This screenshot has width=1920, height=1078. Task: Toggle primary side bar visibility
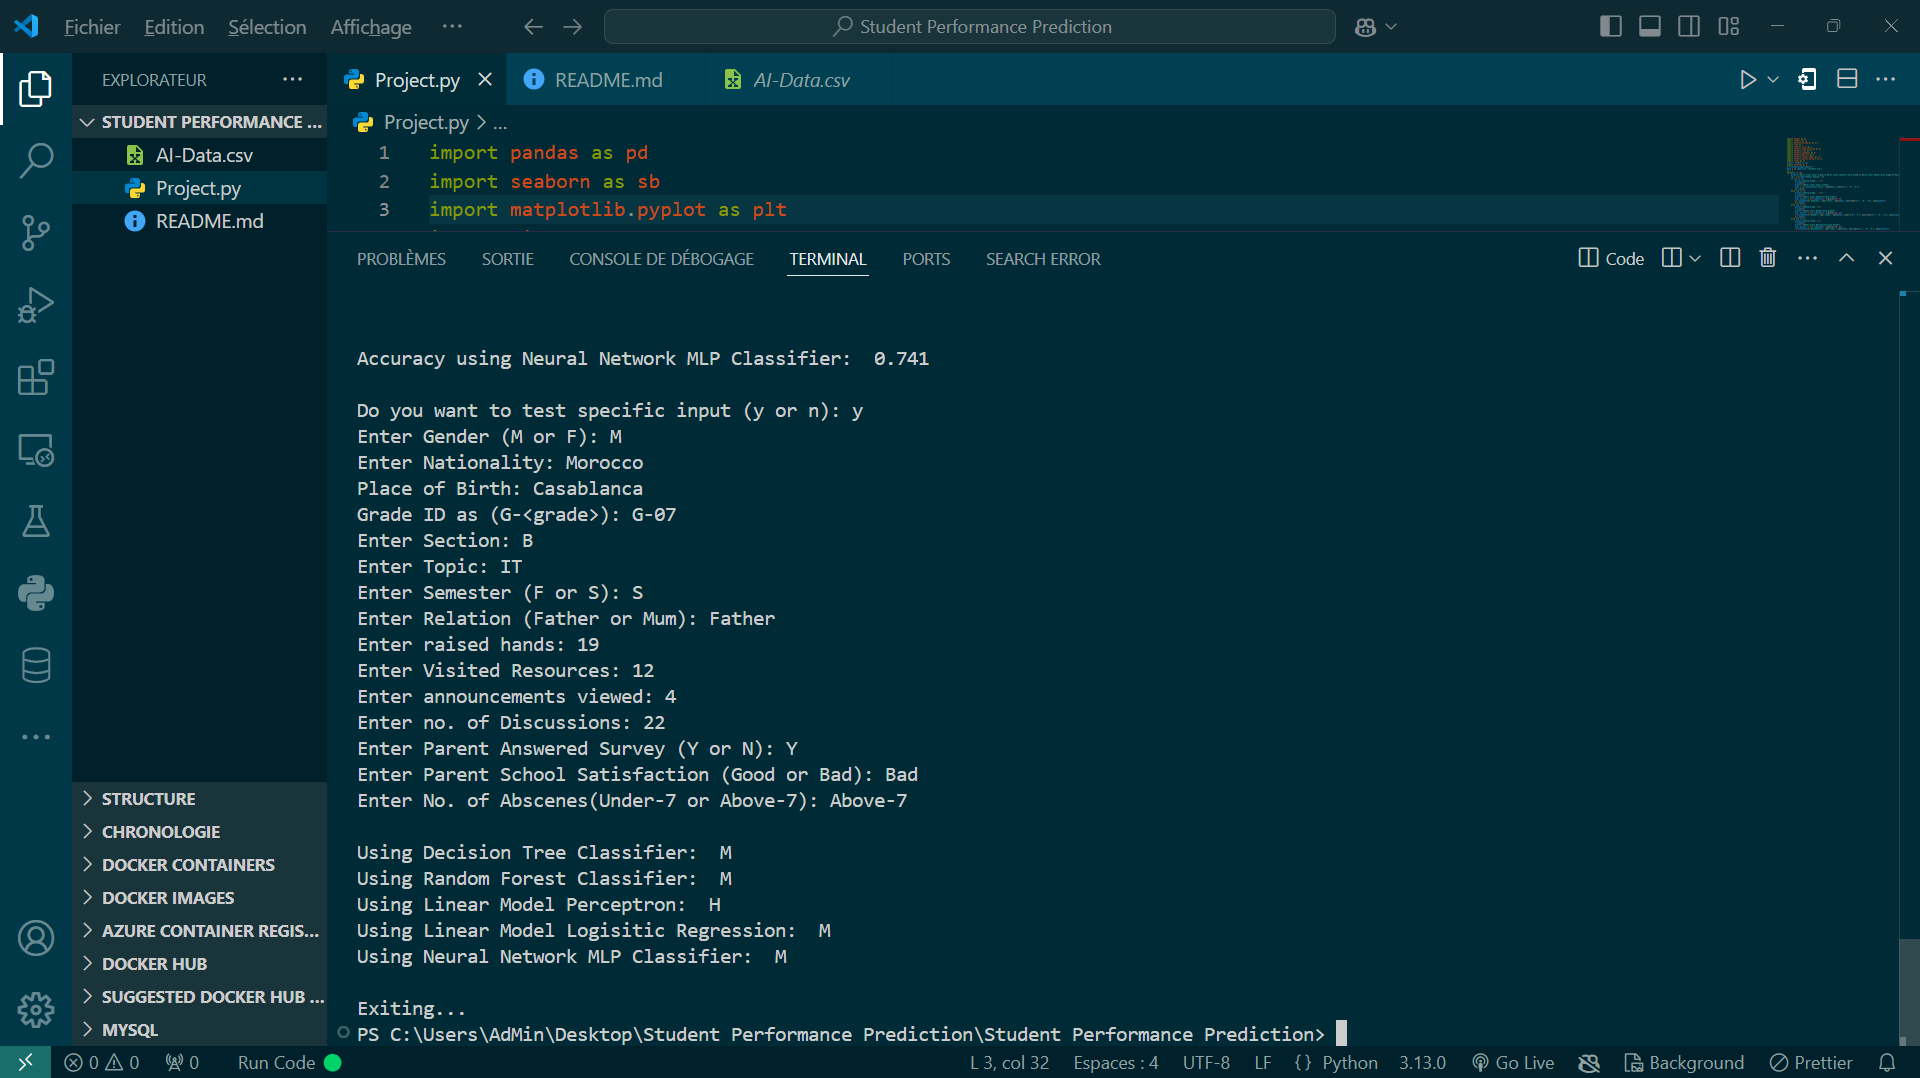1611,27
